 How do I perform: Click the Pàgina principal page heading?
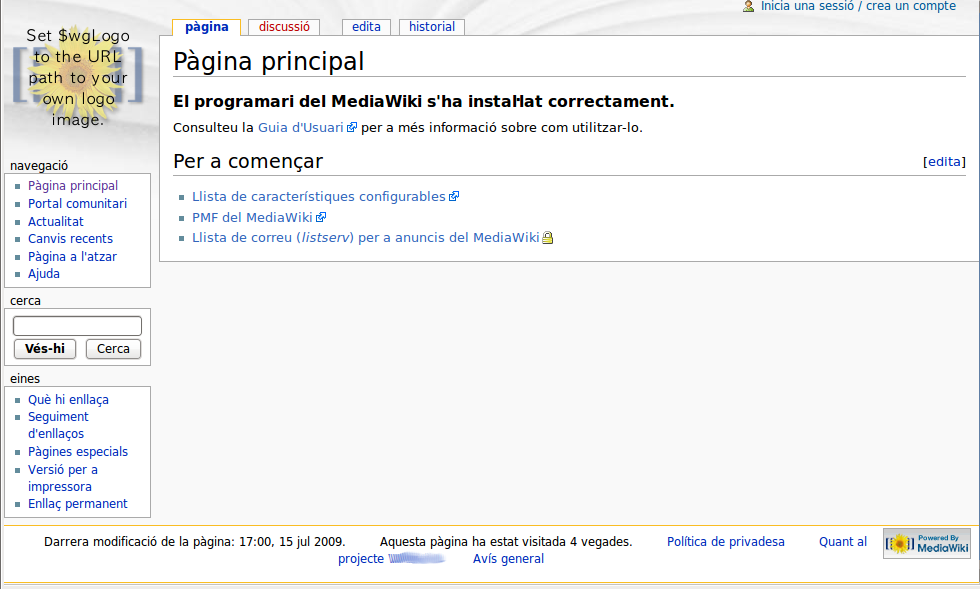[269, 62]
